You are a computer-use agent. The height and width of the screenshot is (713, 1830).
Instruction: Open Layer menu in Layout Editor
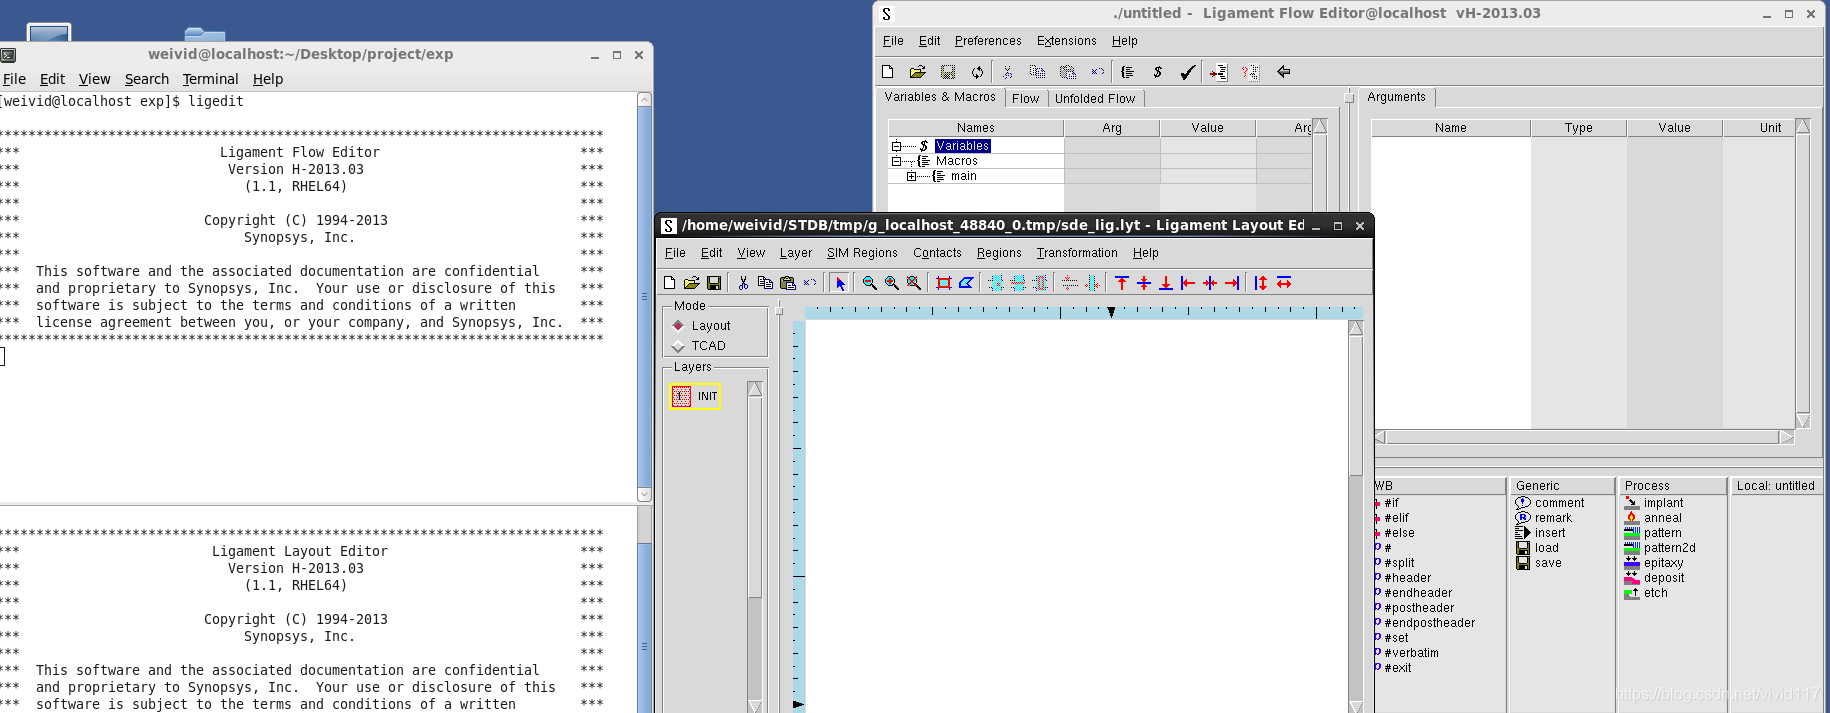[796, 253]
